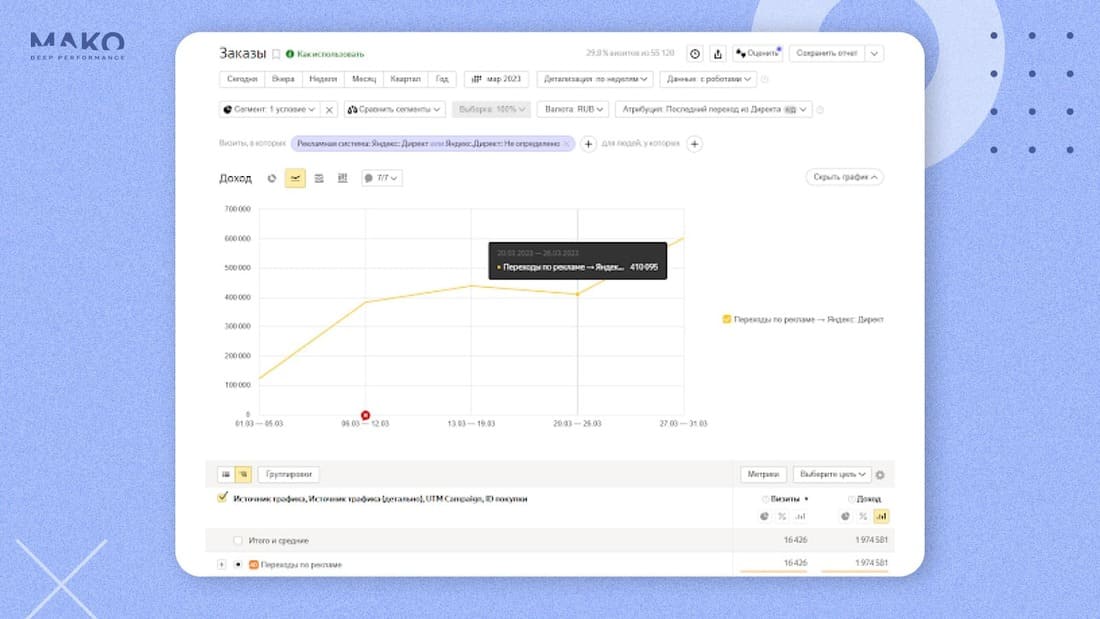The image size is (1100, 619).
Task: Switch table to tree view
Action: (243, 474)
